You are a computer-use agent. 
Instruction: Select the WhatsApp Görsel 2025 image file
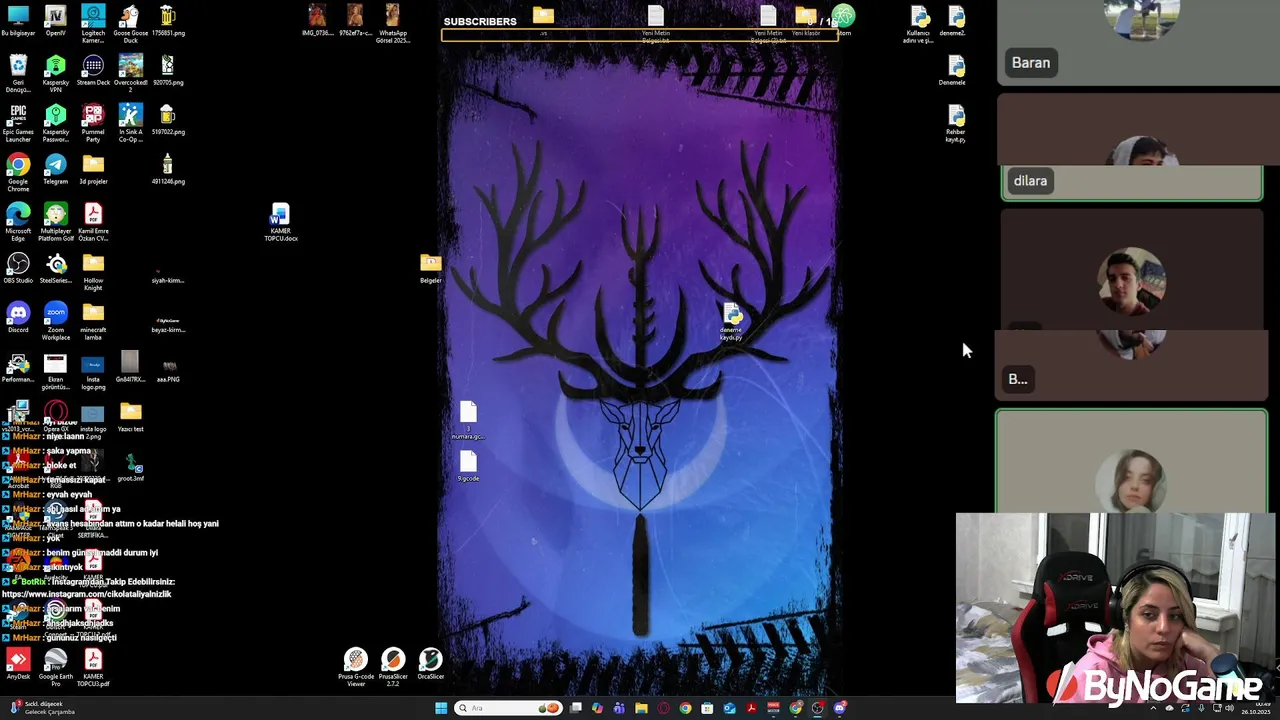[x=393, y=24]
